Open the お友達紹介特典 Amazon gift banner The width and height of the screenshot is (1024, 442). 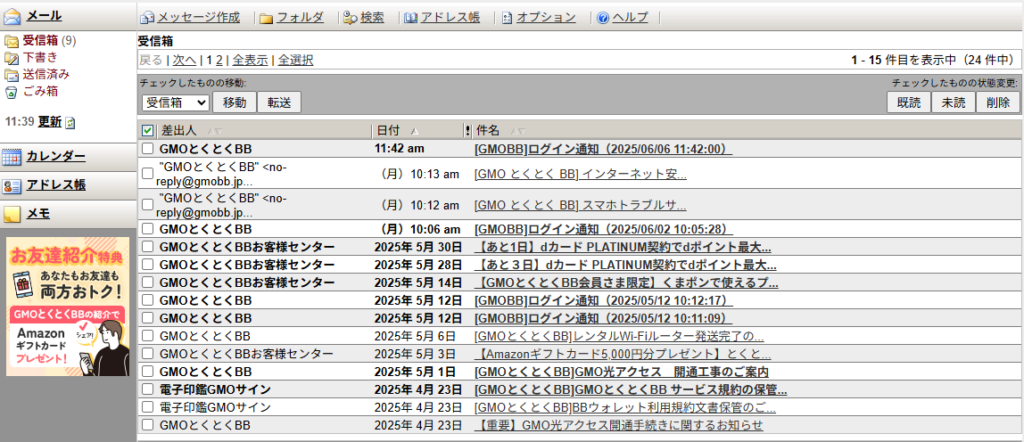(x=68, y=307)
